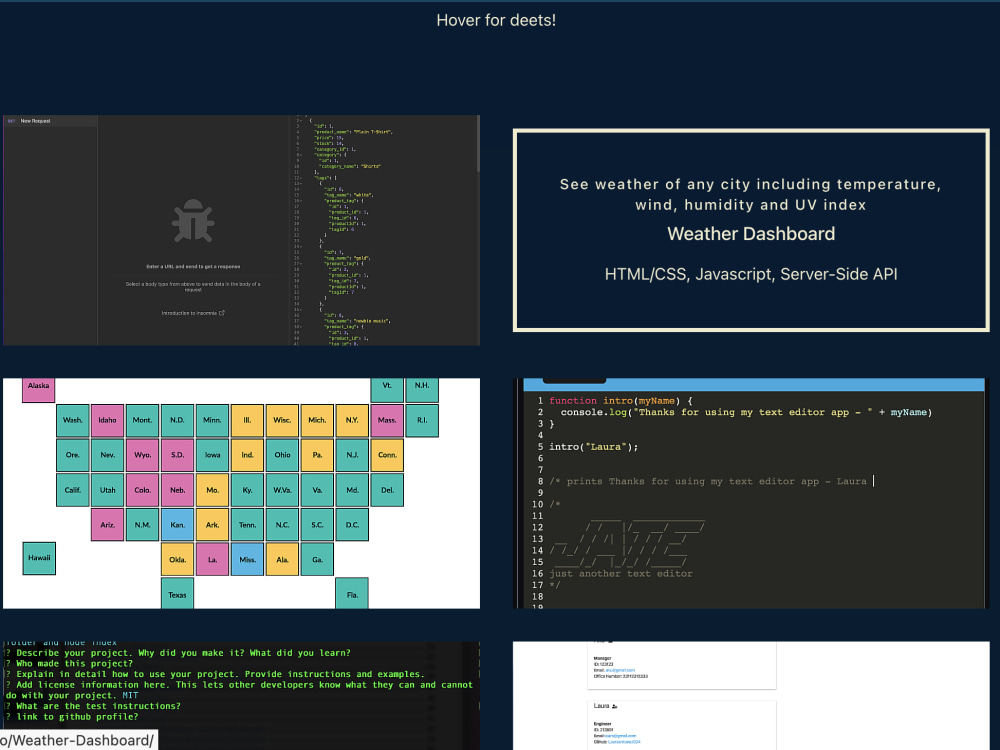Select the Wash. state tile
The width and height of the screenshot is (1000, 750).
point(73,420)
